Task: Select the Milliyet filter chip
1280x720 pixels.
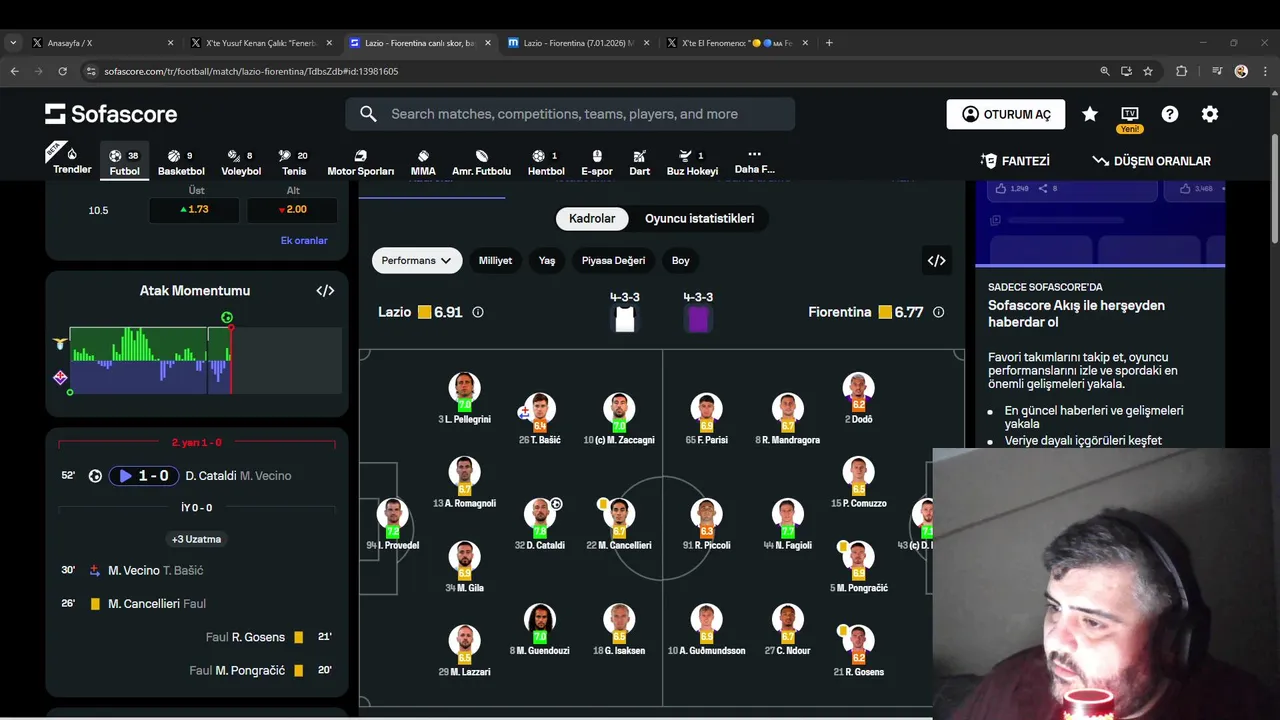Action: (495, 260)
